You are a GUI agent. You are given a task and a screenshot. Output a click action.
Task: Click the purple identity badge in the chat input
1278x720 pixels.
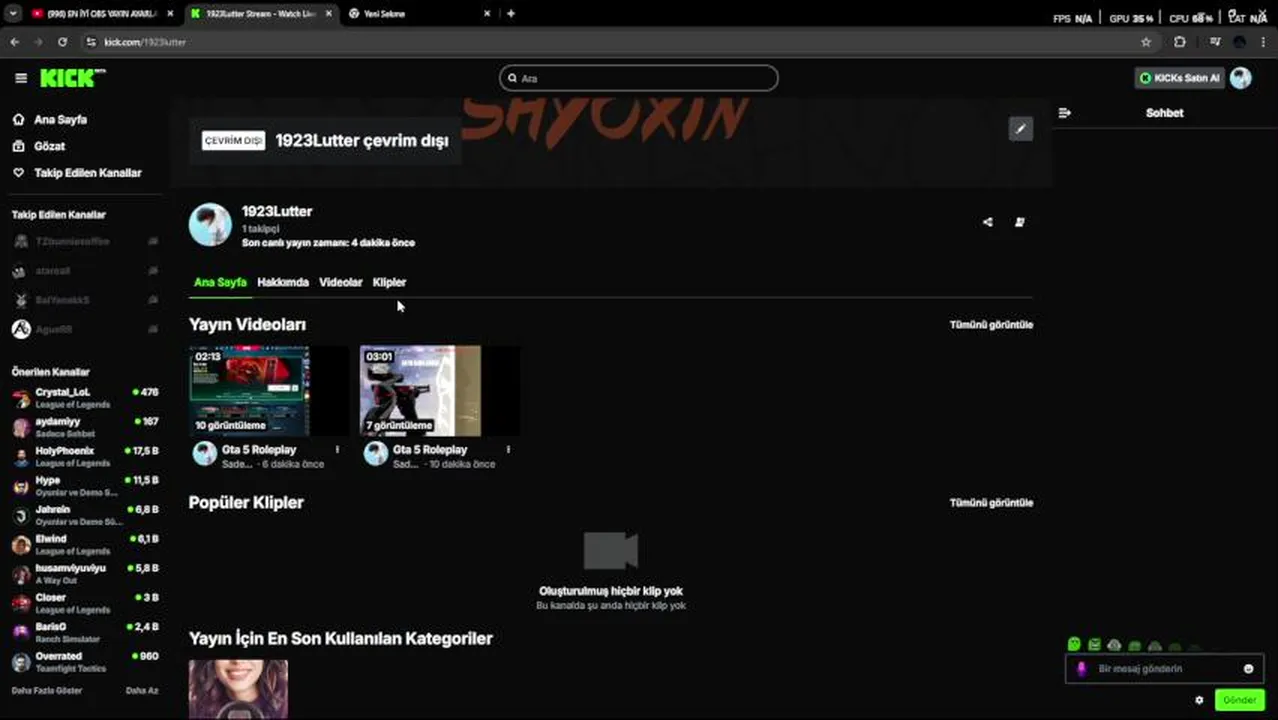(x=1081, y=669)
